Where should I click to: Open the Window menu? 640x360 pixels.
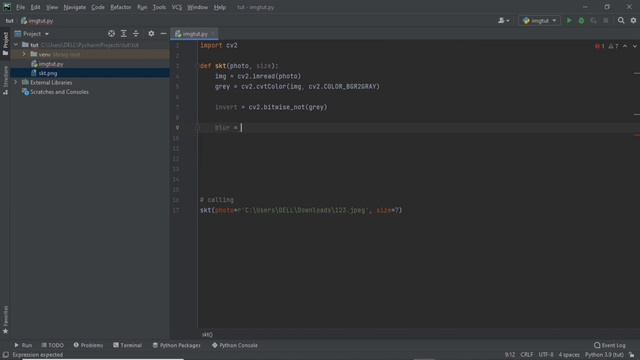click(198, 7)
